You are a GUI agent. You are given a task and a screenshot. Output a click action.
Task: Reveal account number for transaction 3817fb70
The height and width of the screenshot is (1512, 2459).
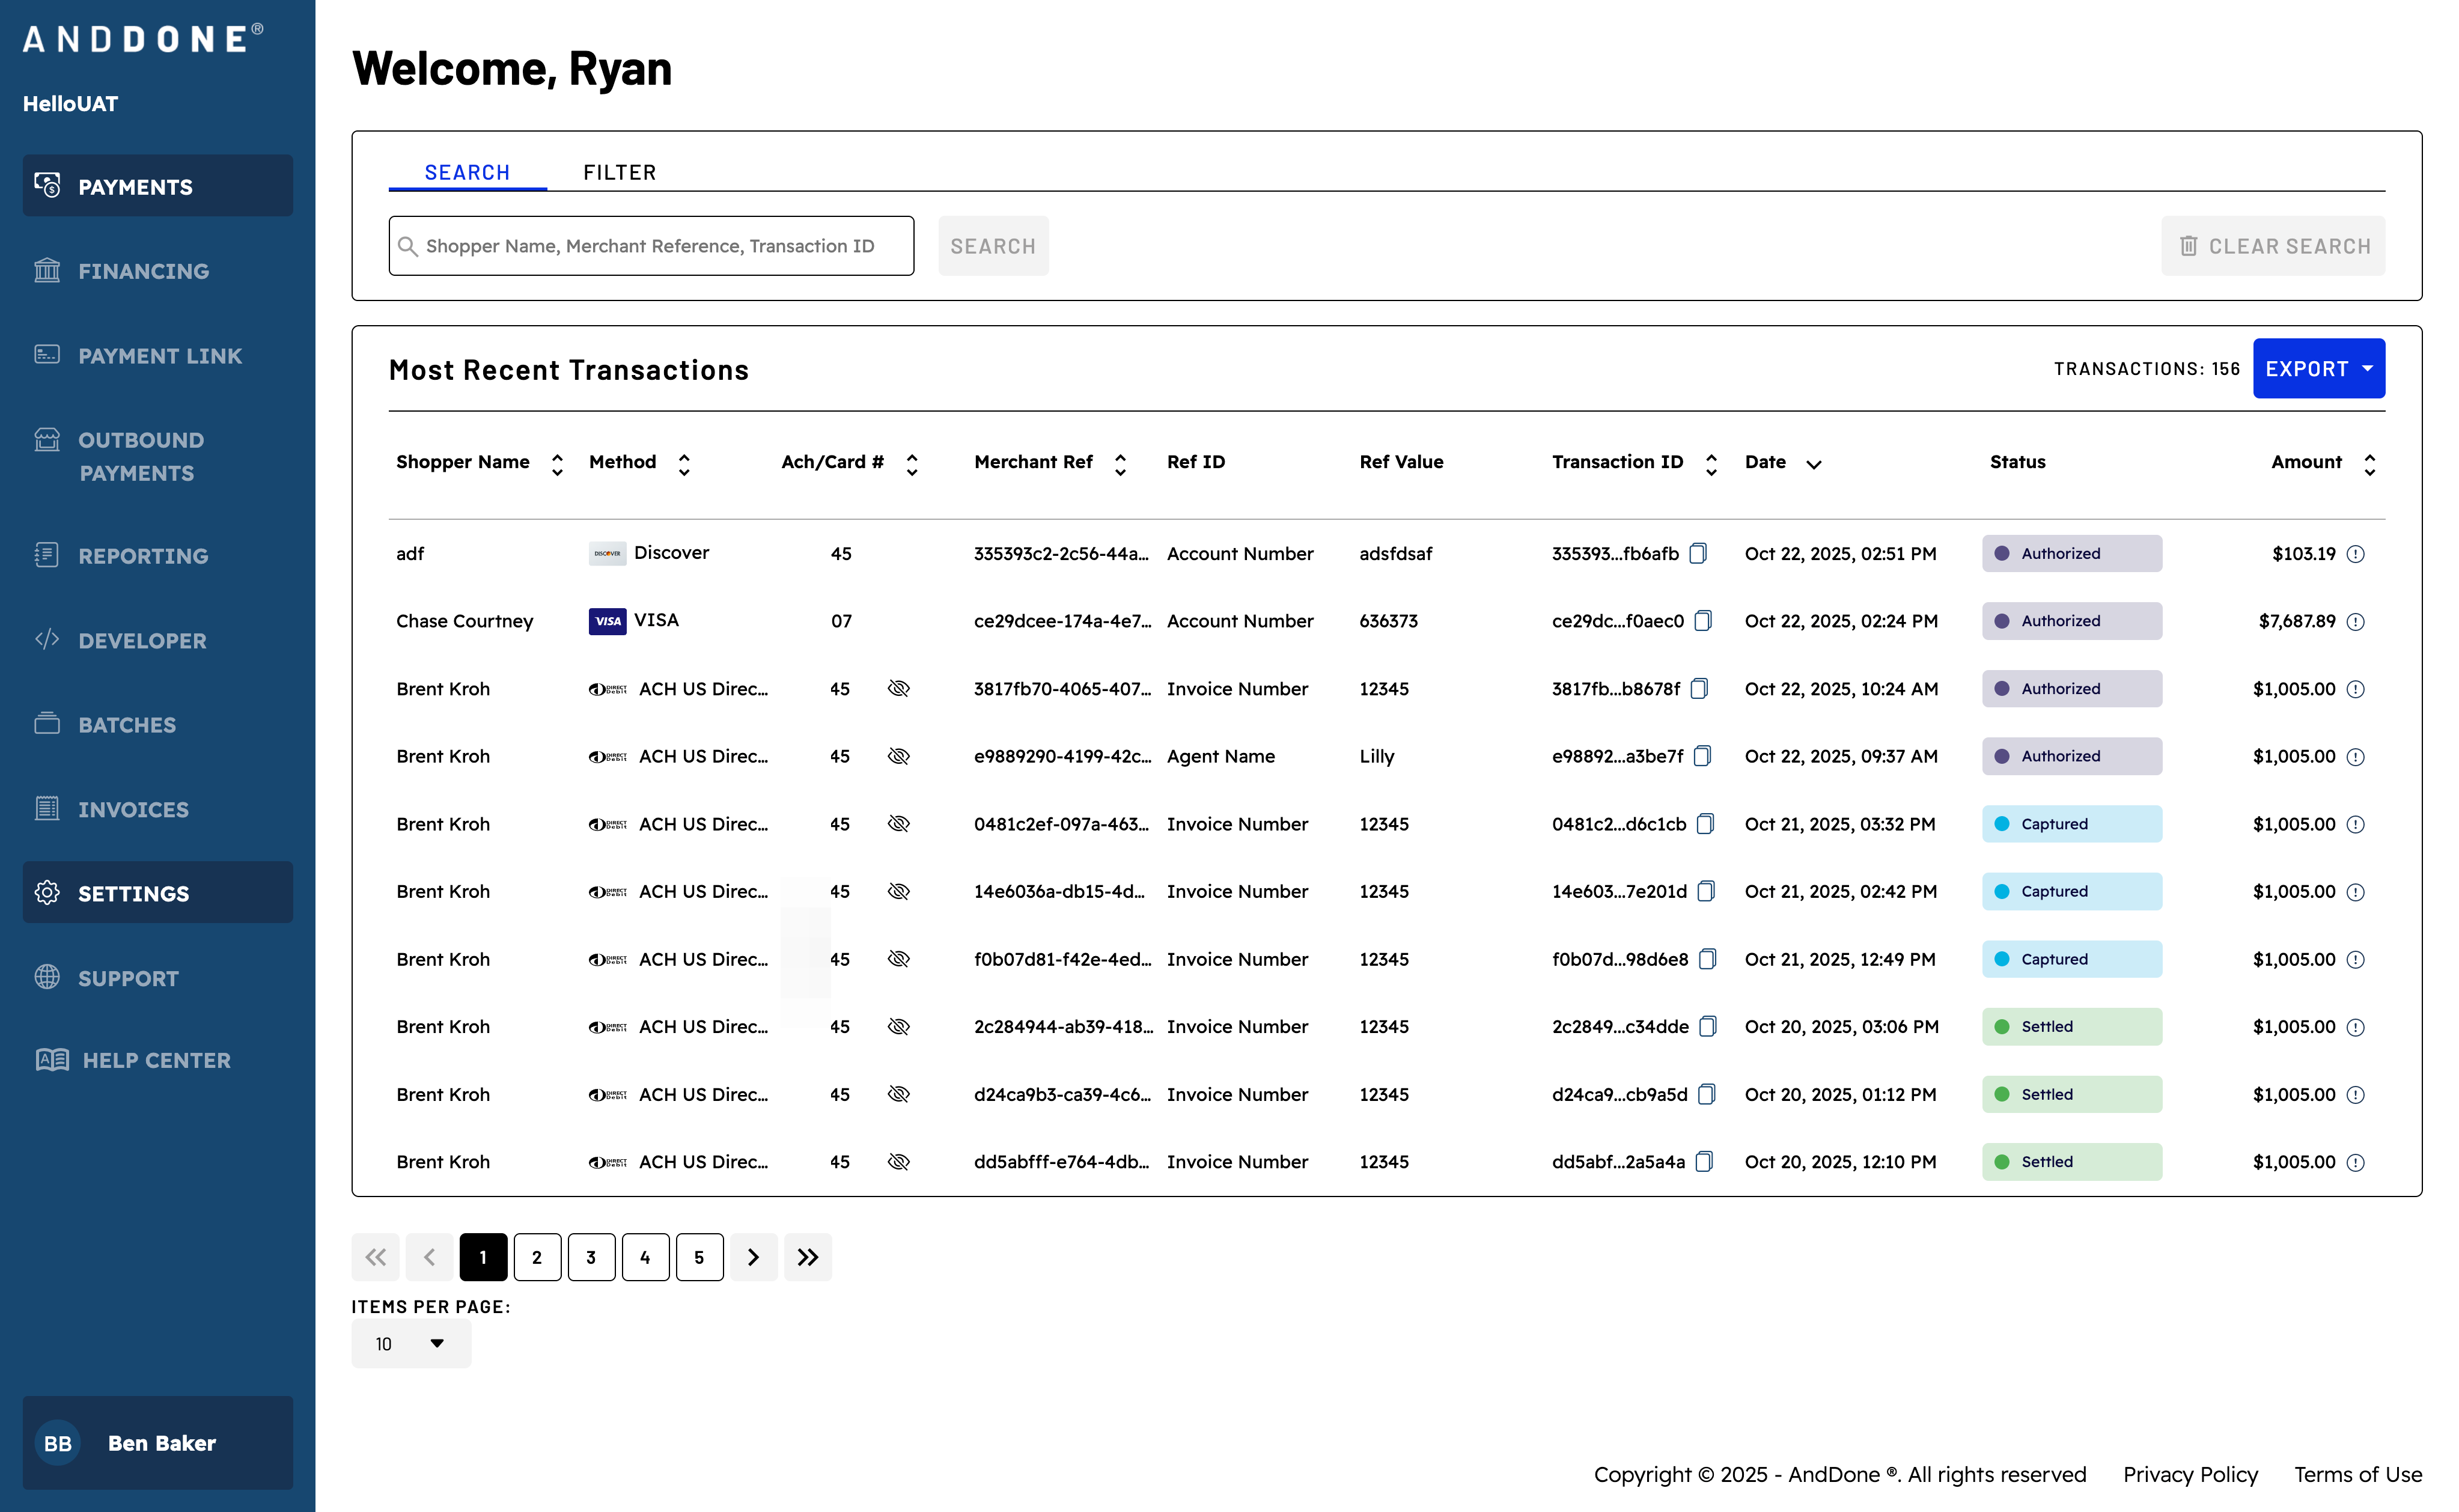(x=898, y=689)
